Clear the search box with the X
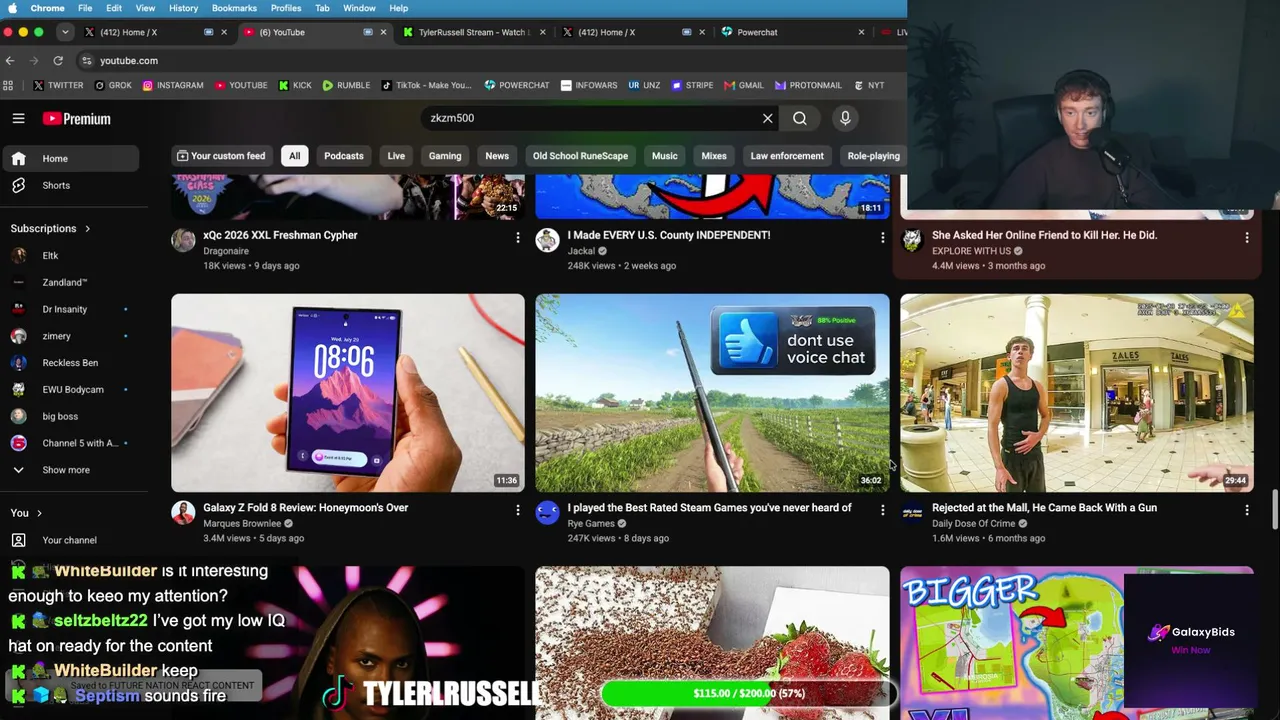1280x720 pixels. [767, 118]
